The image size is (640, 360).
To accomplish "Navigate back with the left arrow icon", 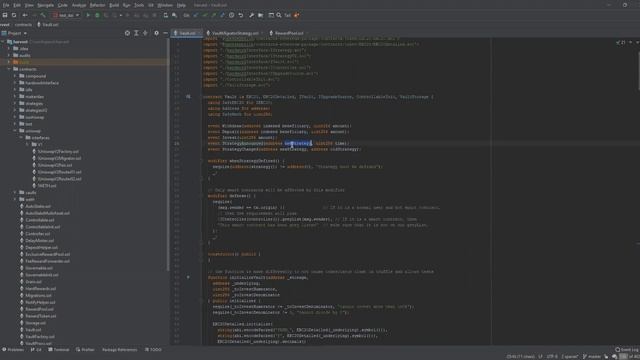I will click(25, 15).
